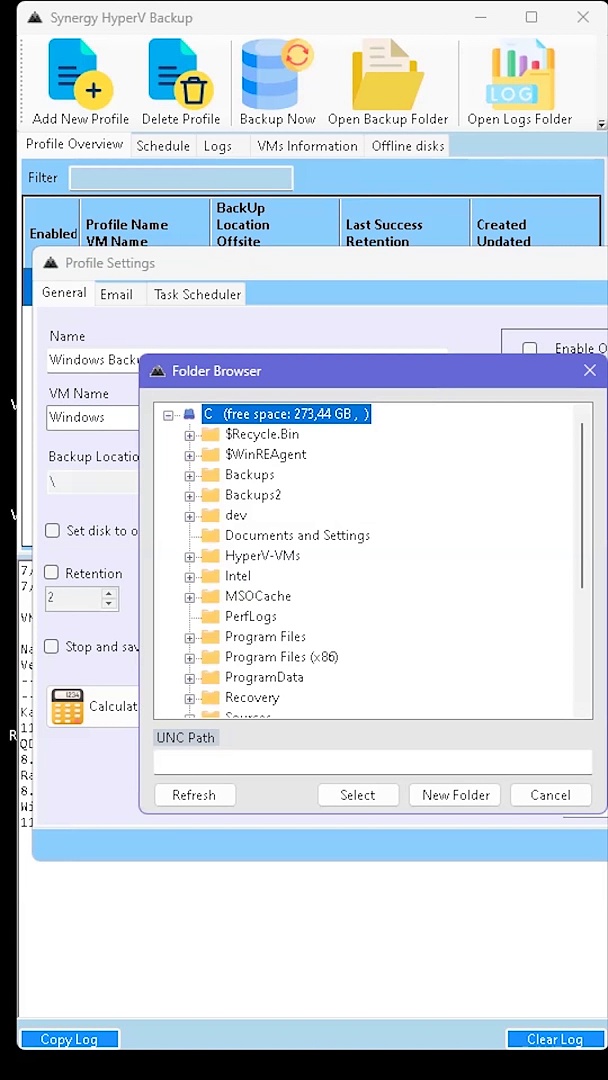The width and height of the screenshot is (608, 1080).
Task: Open the Email tab in Profile Settings
Action: point(116,295)
